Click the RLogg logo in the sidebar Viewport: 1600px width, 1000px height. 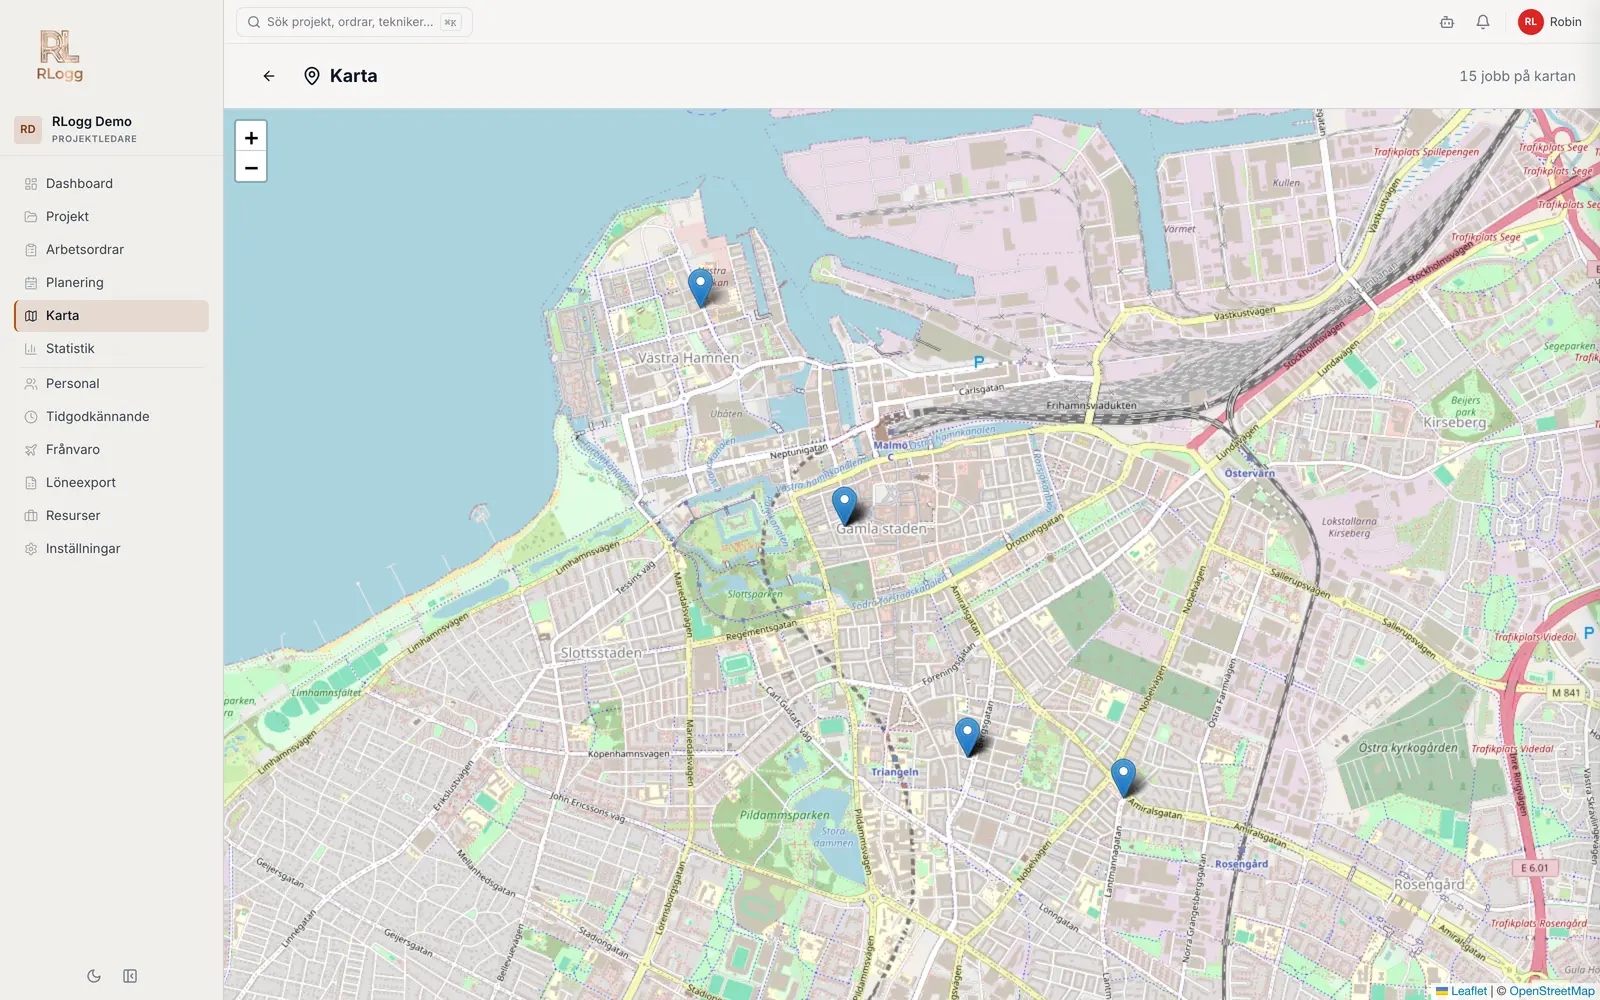(60, 56)
